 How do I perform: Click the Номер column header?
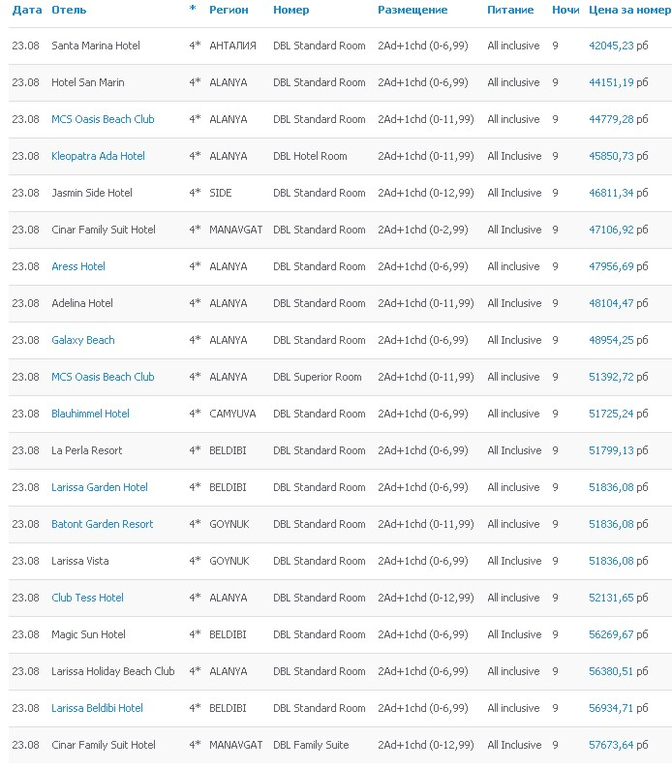[x=291, y=10]
